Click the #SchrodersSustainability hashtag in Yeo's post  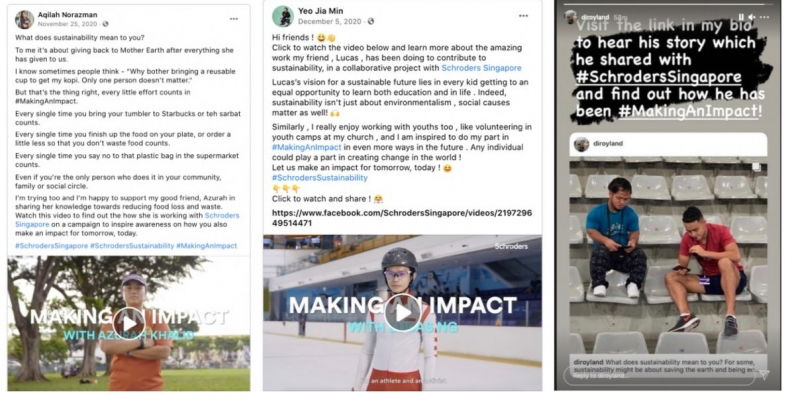point(319,178)
